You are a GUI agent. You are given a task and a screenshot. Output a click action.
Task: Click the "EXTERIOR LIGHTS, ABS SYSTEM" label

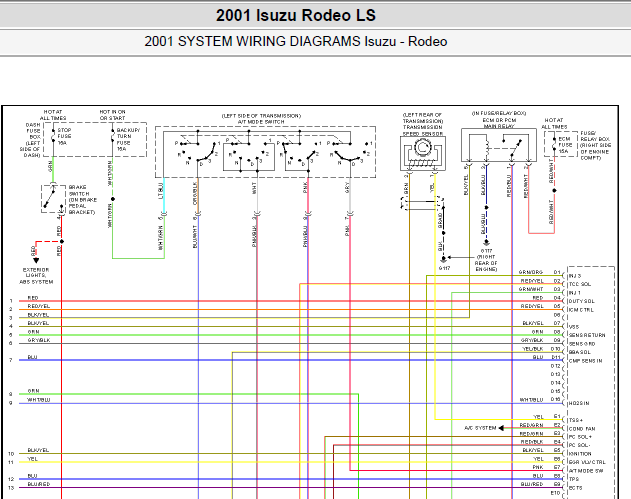36,276
